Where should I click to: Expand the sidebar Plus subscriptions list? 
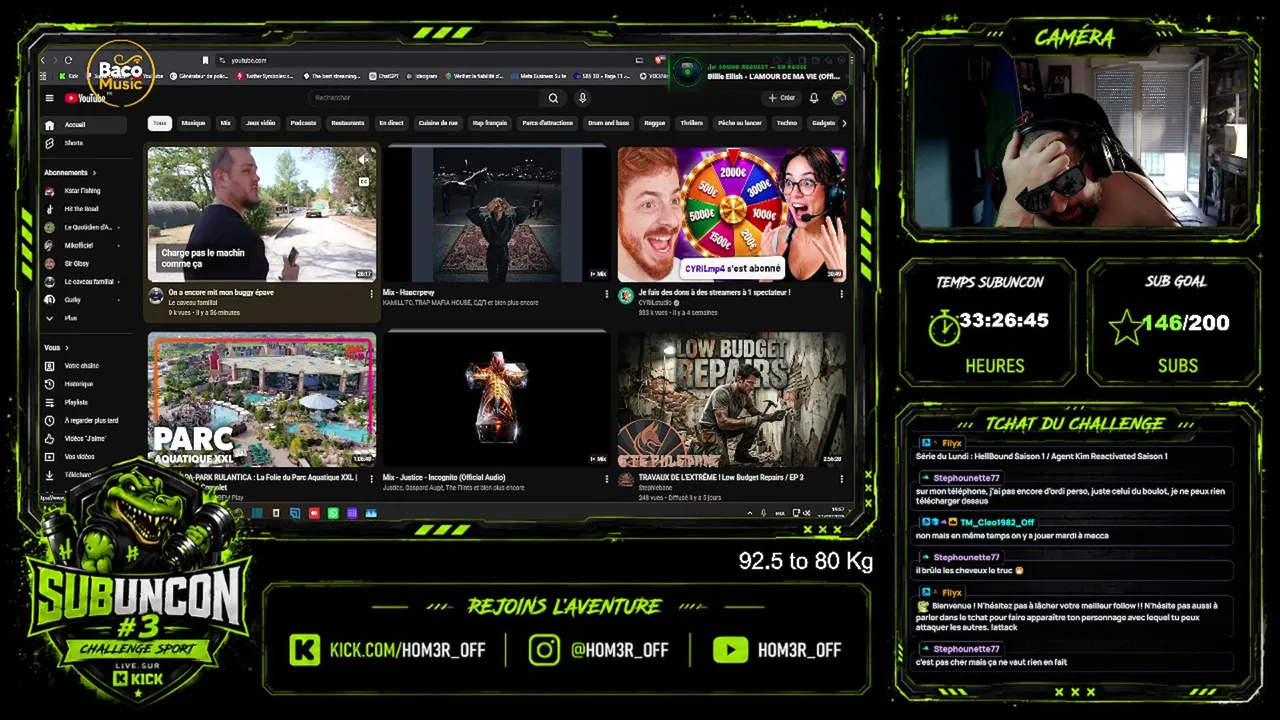84,318
